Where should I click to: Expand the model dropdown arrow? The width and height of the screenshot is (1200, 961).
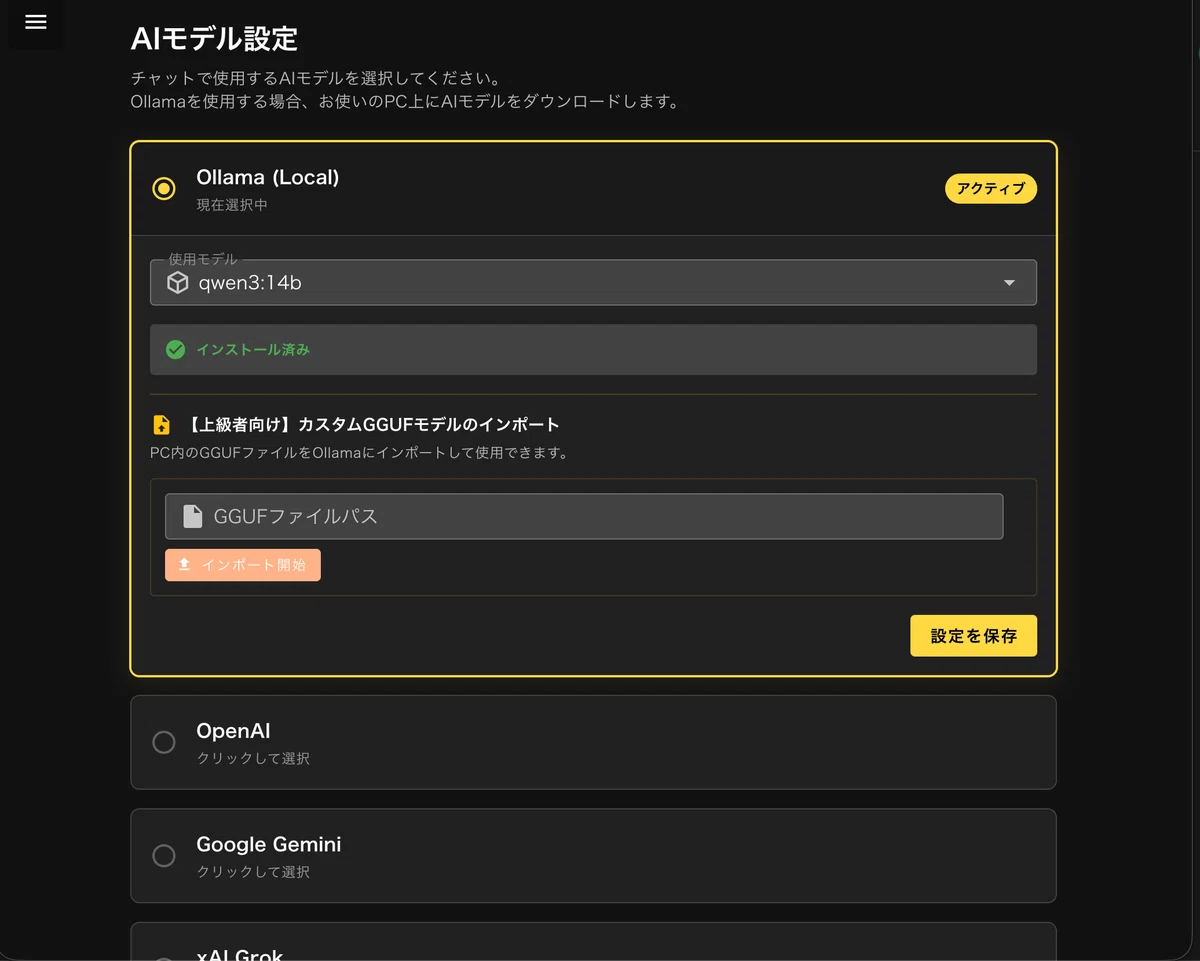point(1009,283)
